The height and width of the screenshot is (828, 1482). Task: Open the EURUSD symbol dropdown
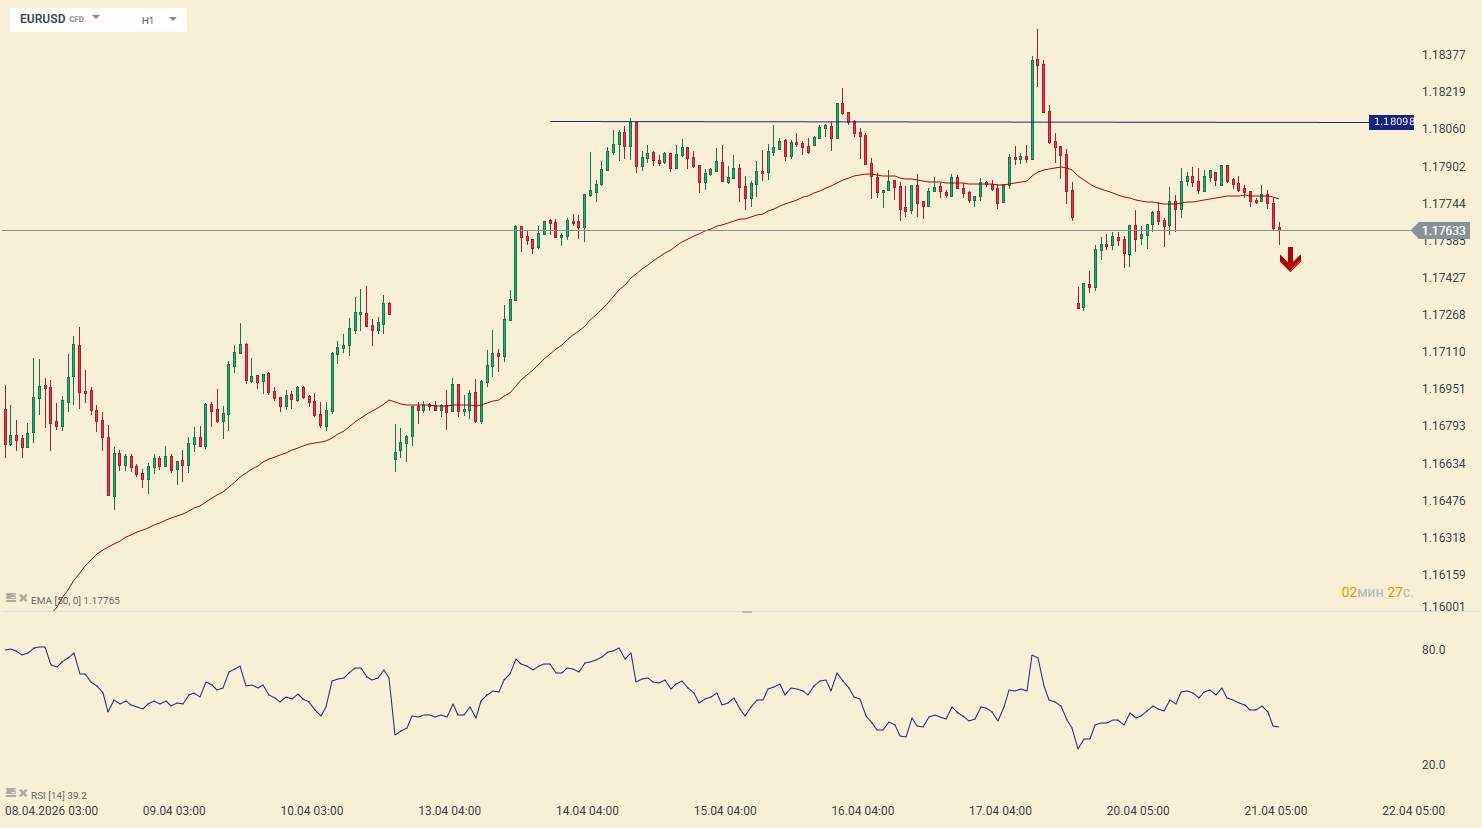[x=96, y=18]
